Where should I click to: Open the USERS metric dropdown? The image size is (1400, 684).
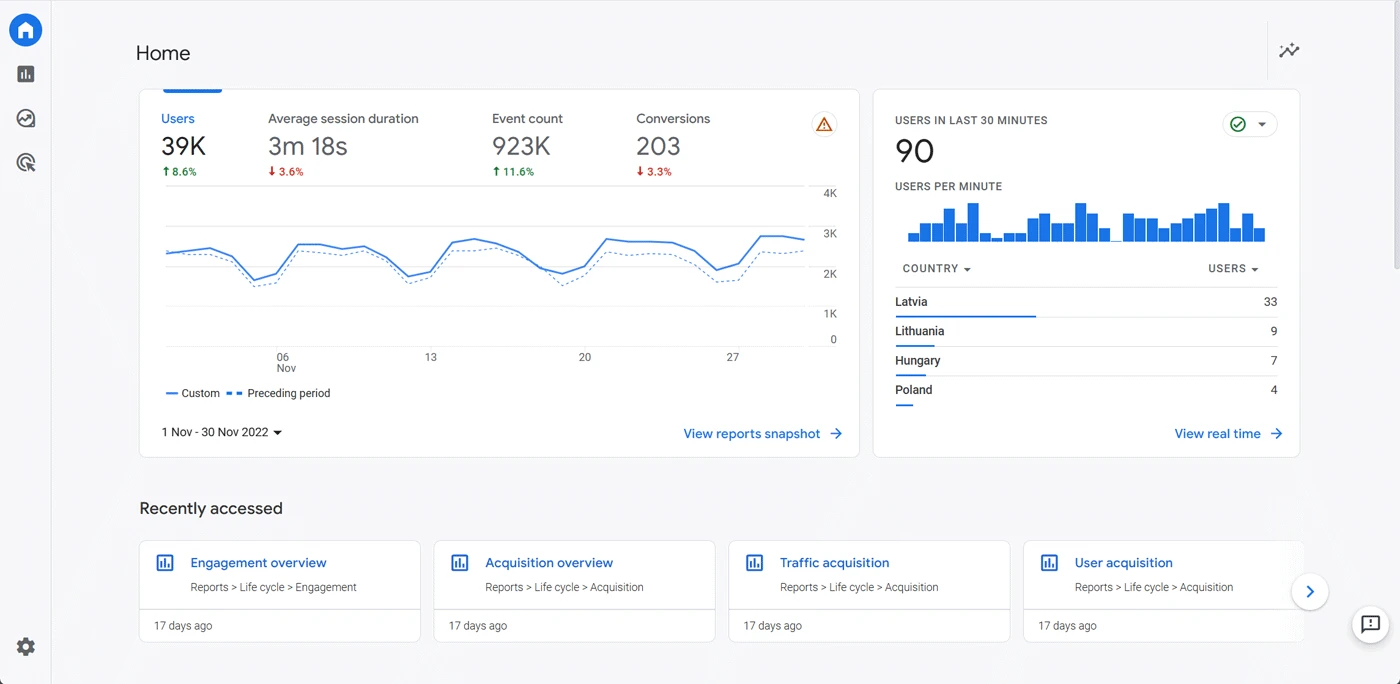point(1233,269)
